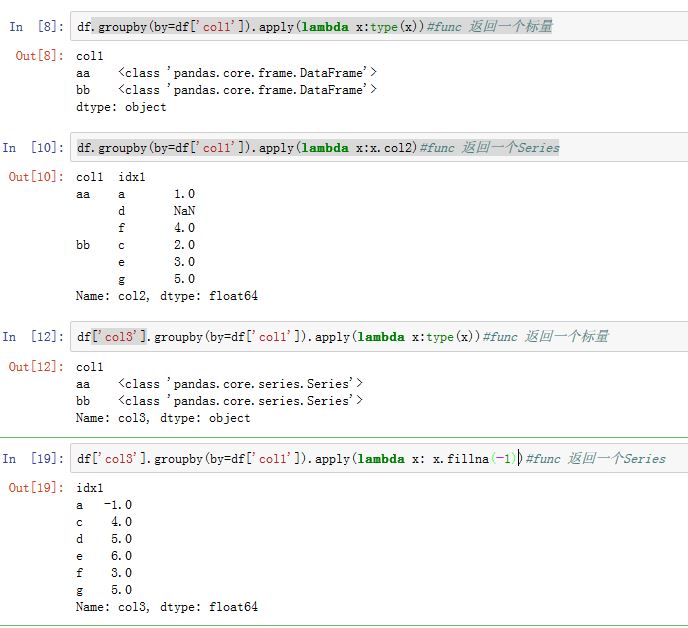Click the '#func 返回一个Series' comment in cell 19
688x628 pixels.
point(594,458)
